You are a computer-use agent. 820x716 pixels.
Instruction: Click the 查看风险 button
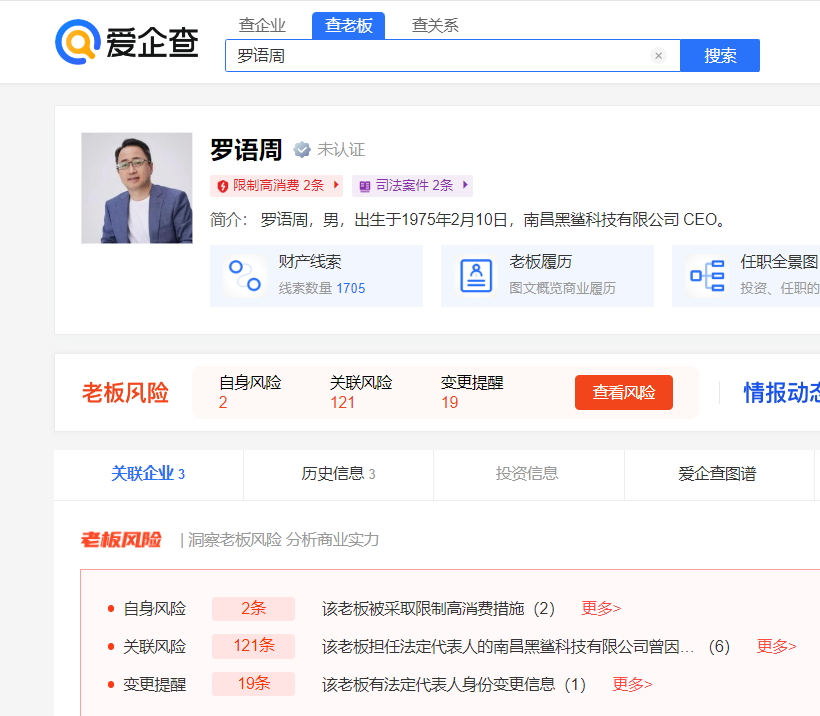624,392
